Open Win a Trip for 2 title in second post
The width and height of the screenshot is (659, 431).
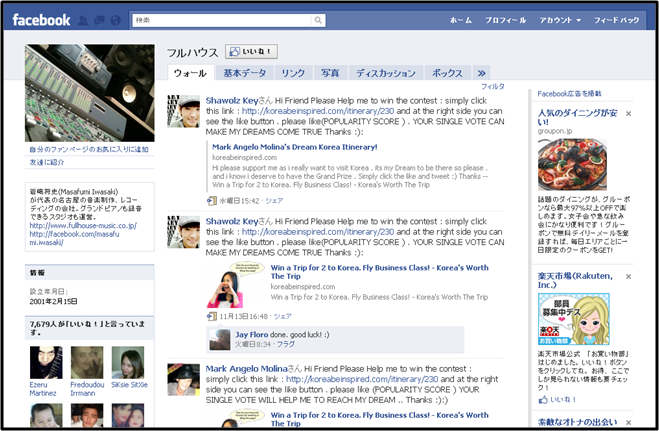click(380, 272)
